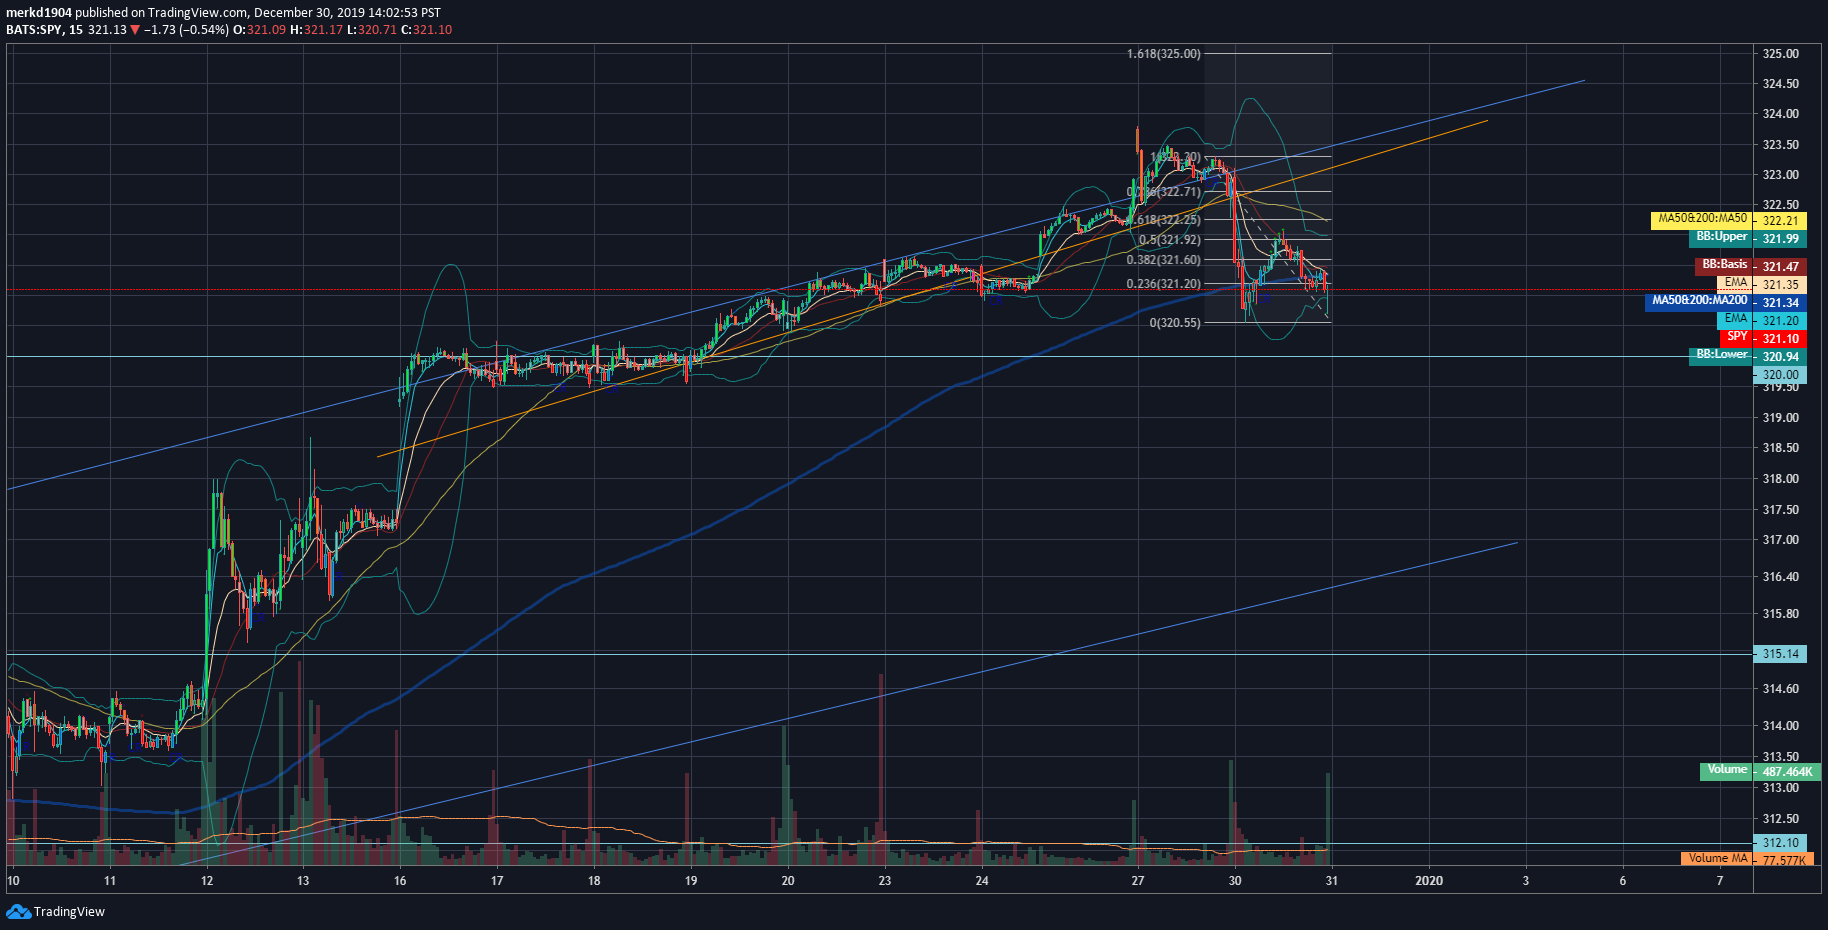The width and height of the screenshot is (1828, 930).
Task: Click the 0.382(321.60) Fibonacci label
Action: pyautogui.click(x=1163, y=260)
